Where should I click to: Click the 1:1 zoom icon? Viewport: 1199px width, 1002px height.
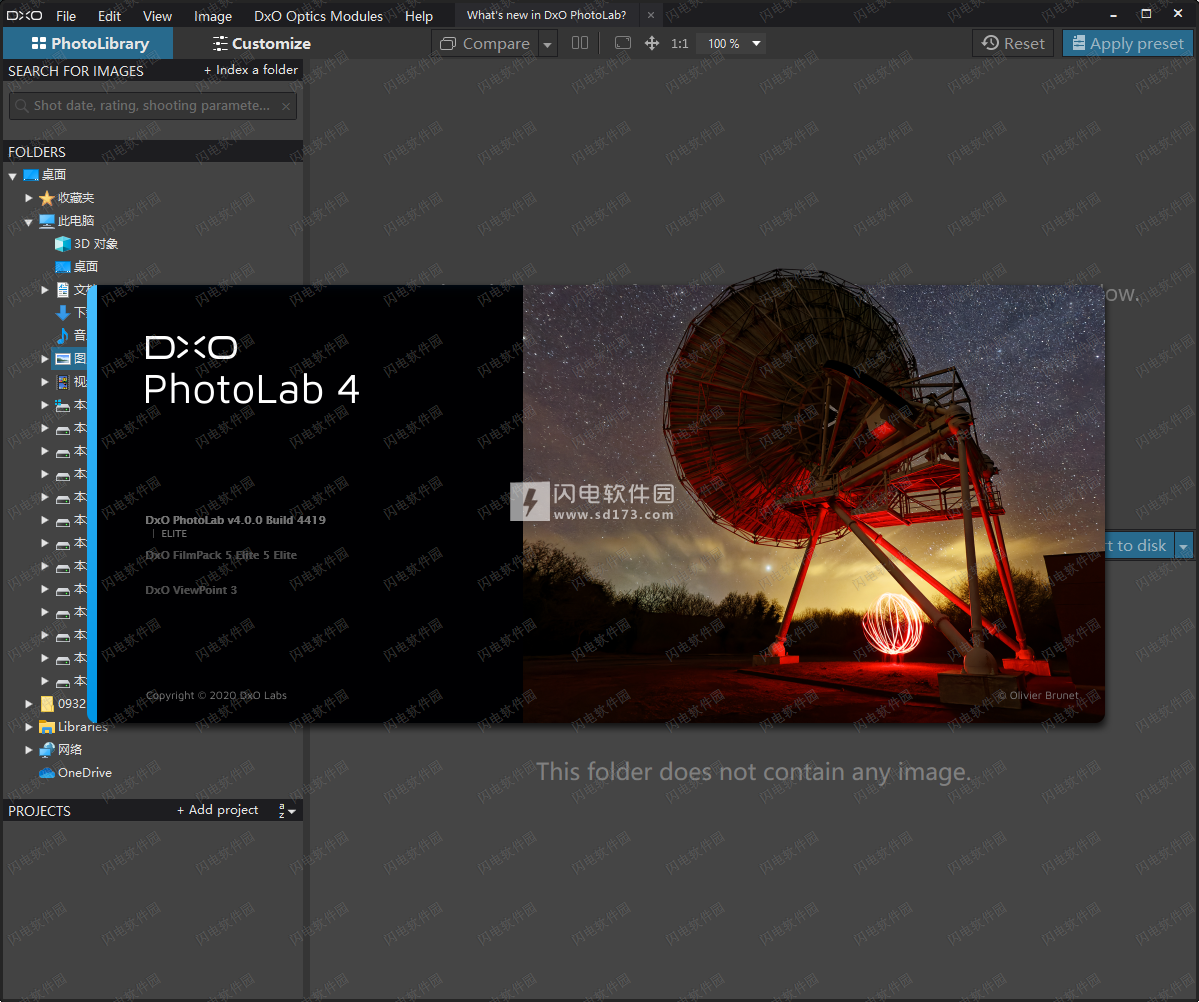click(679, 44)
